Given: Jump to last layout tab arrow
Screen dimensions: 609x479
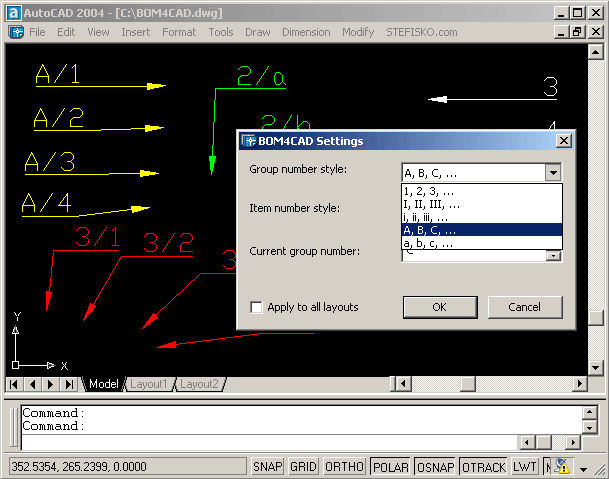Looking at the screenshot, I should [x=69, y=384].
